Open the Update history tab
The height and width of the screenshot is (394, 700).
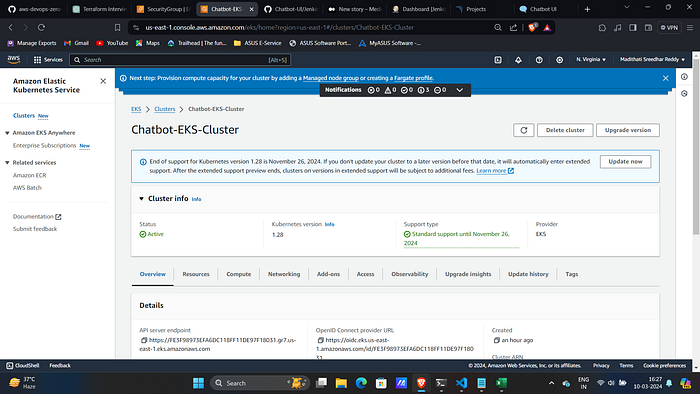pyautogui.click(x=528, y=274)
